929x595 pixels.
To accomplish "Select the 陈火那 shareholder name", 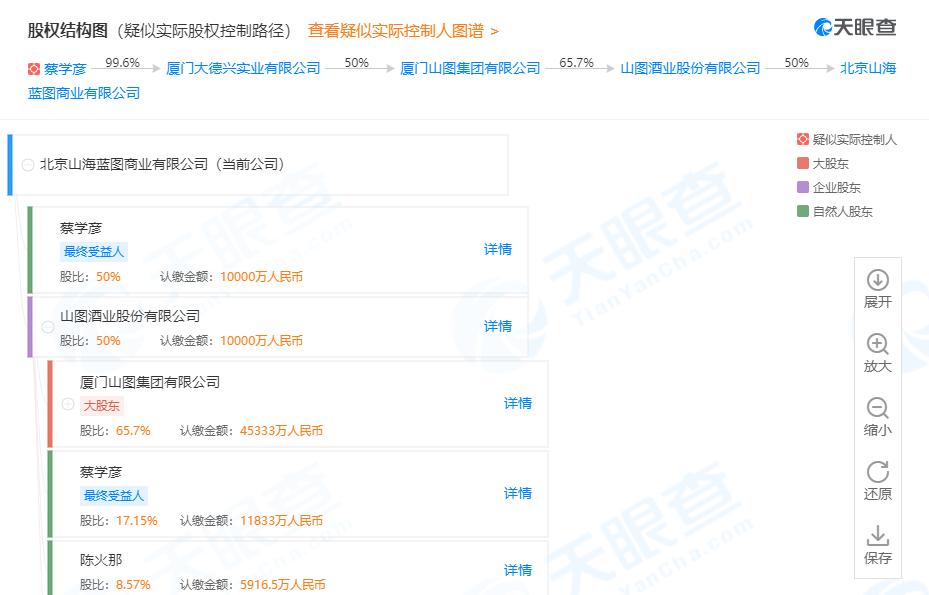I will pos(101,560).
